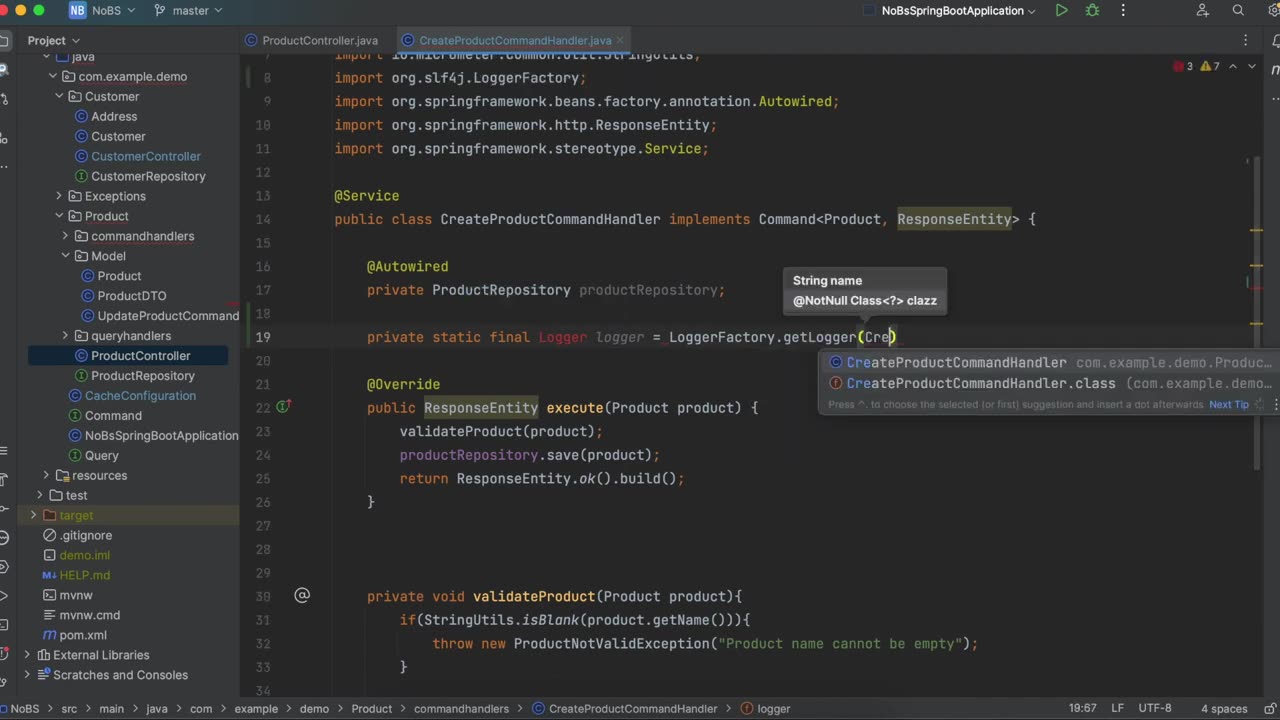Choose CreateProductCommandHandler.class completion suggestion
Image resolution: width=1280 pixels, height=720 pixels.
pos(1050,384)
